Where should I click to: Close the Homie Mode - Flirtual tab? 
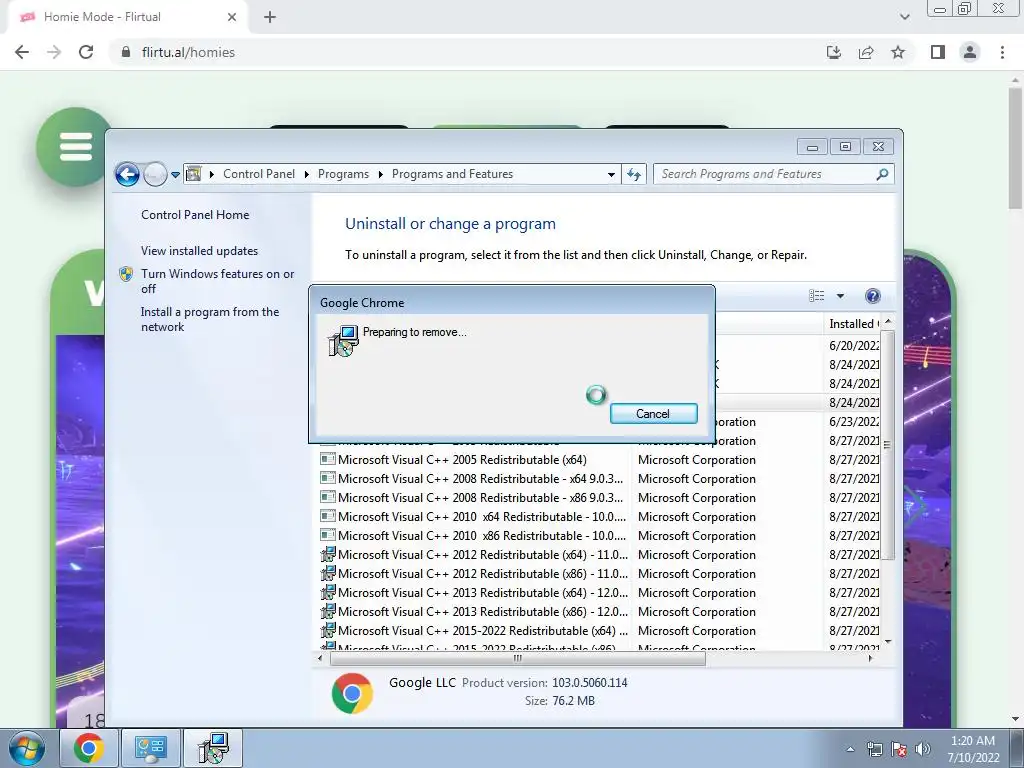(232, 17)
